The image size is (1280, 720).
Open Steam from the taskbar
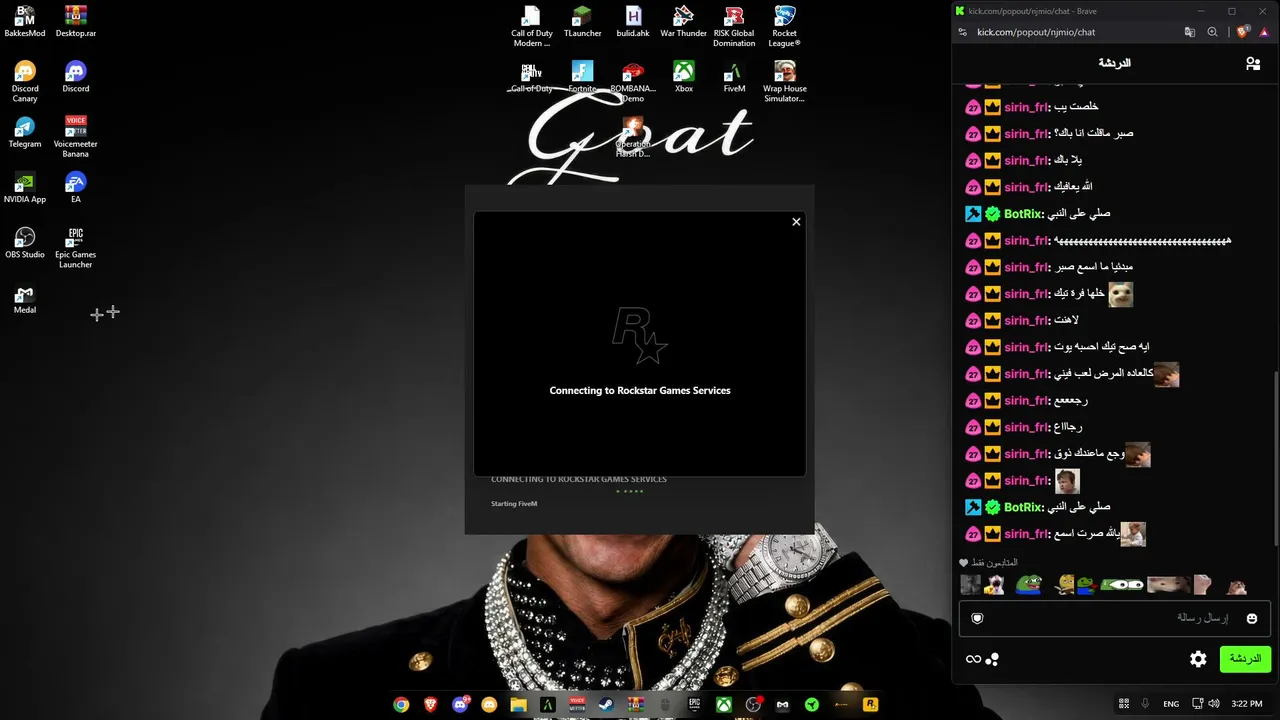coord(606,704)
